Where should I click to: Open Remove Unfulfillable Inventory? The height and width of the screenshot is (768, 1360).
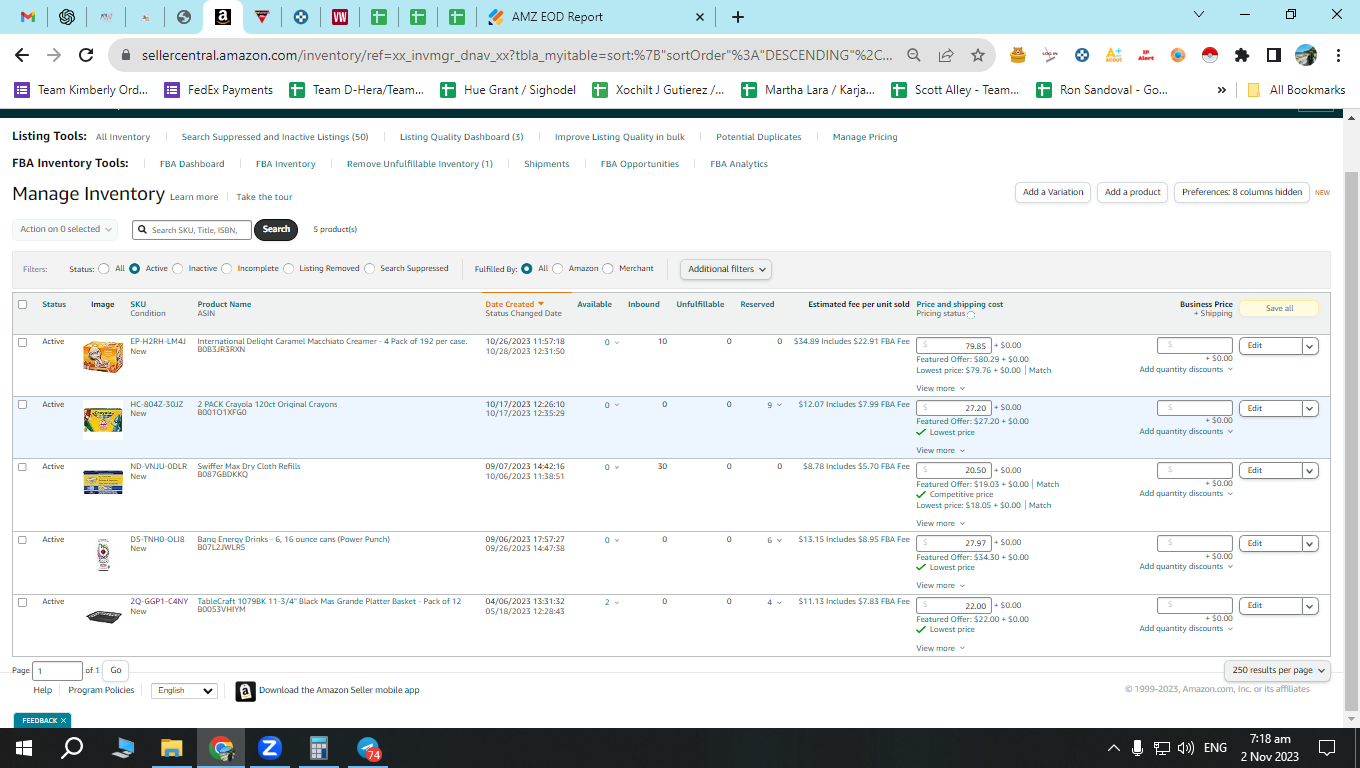pyautogui.click(x=420, y=164)
